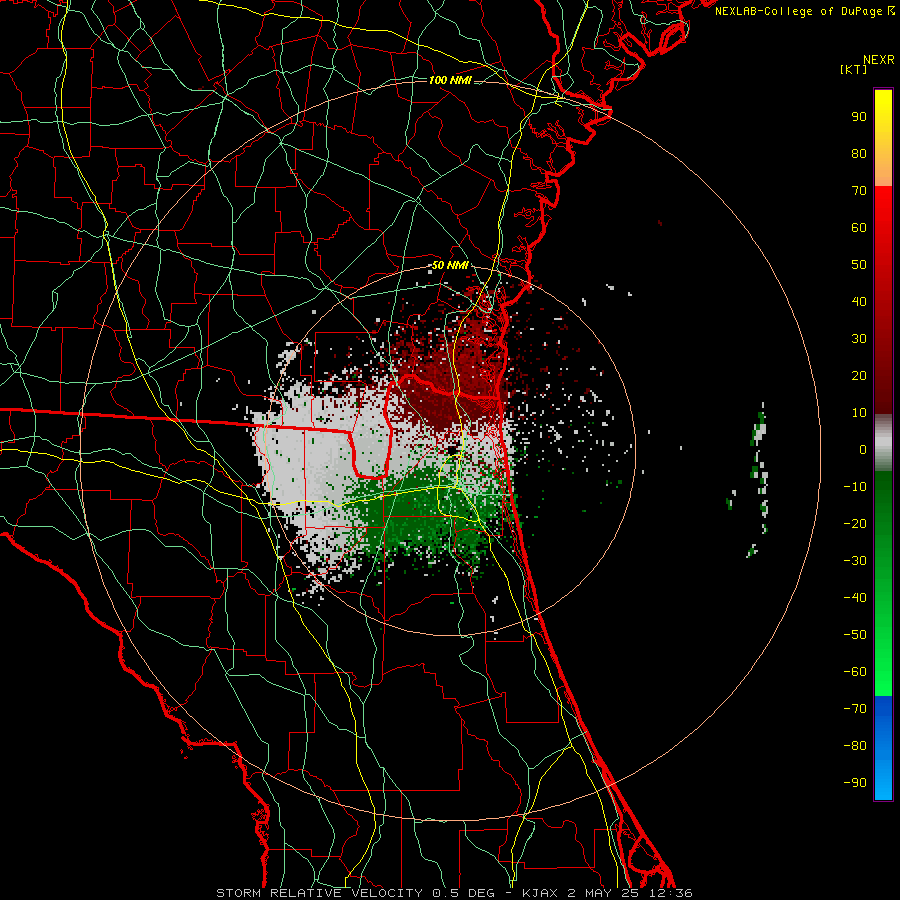
Task: Click the 60 scale label
Action: (859, 227)
